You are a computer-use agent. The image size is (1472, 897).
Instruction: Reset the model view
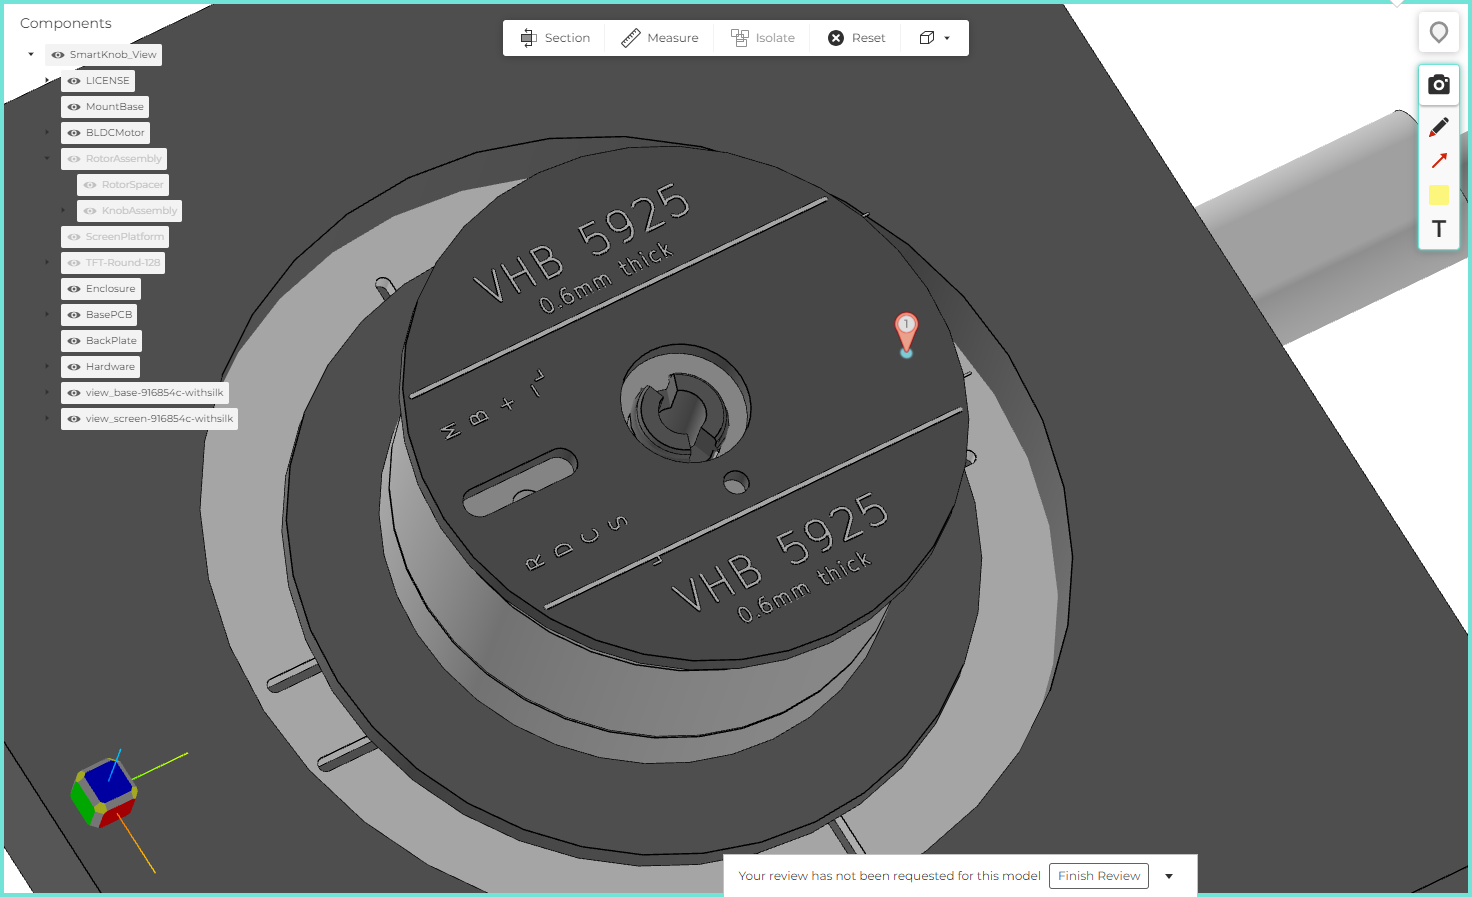point(857,38)
